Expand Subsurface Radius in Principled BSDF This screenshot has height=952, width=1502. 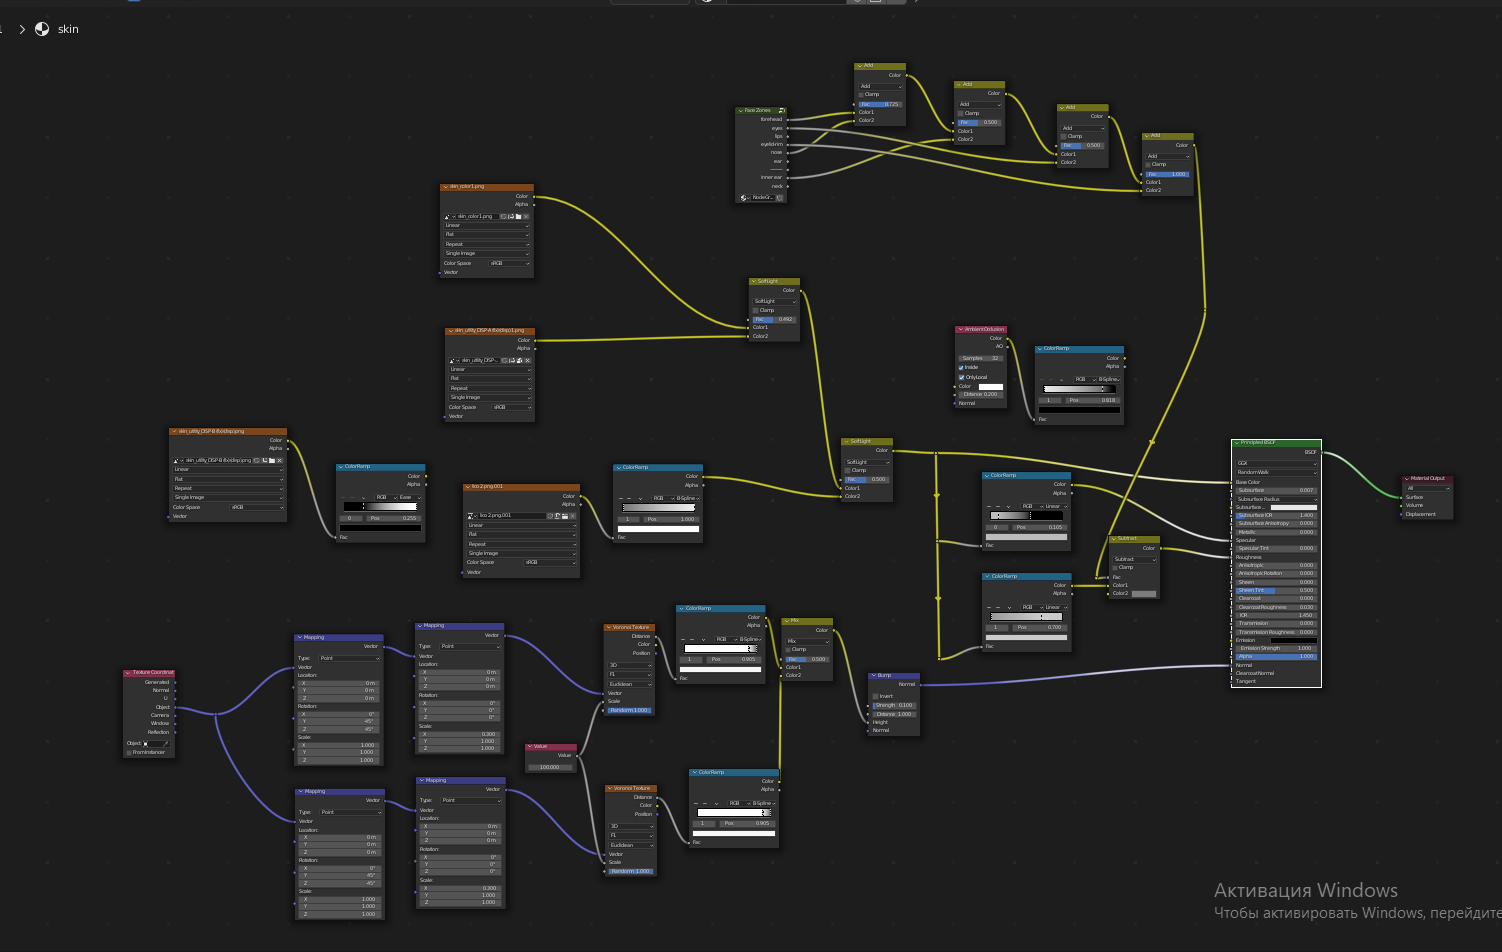point(1277,499)
